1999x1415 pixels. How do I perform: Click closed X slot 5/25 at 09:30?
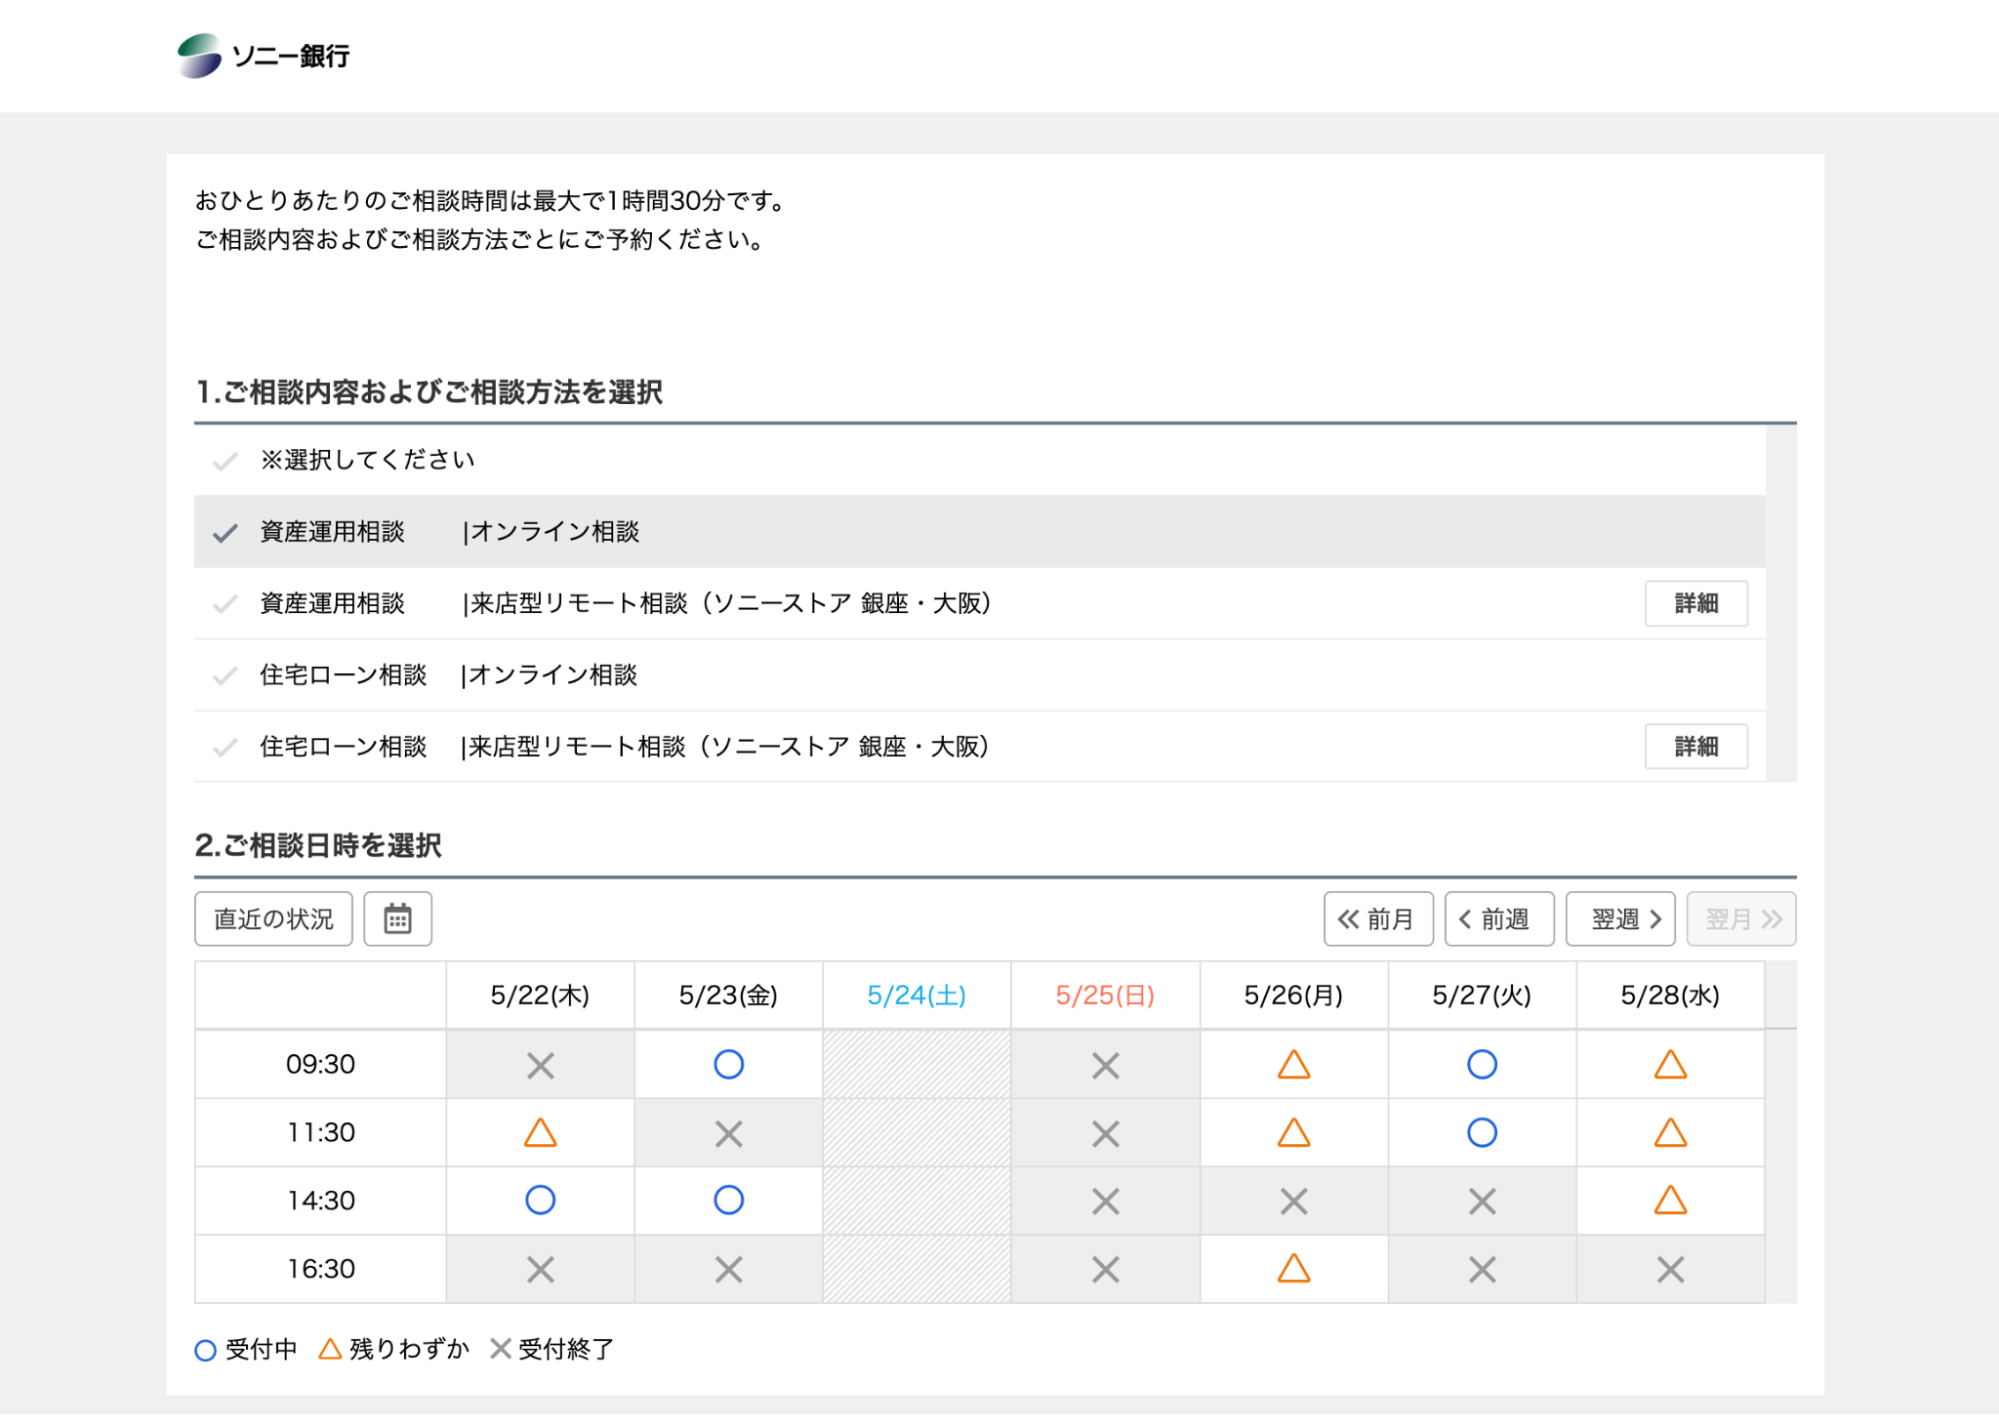(x=1106, y=1065)
